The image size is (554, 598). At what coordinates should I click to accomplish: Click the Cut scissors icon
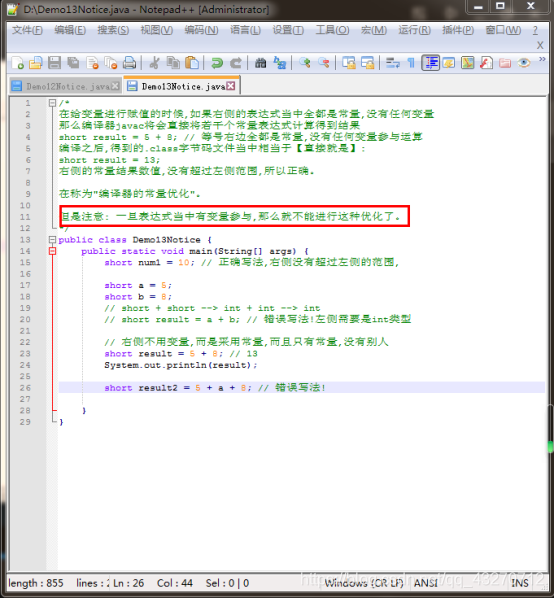coord(154,63)
